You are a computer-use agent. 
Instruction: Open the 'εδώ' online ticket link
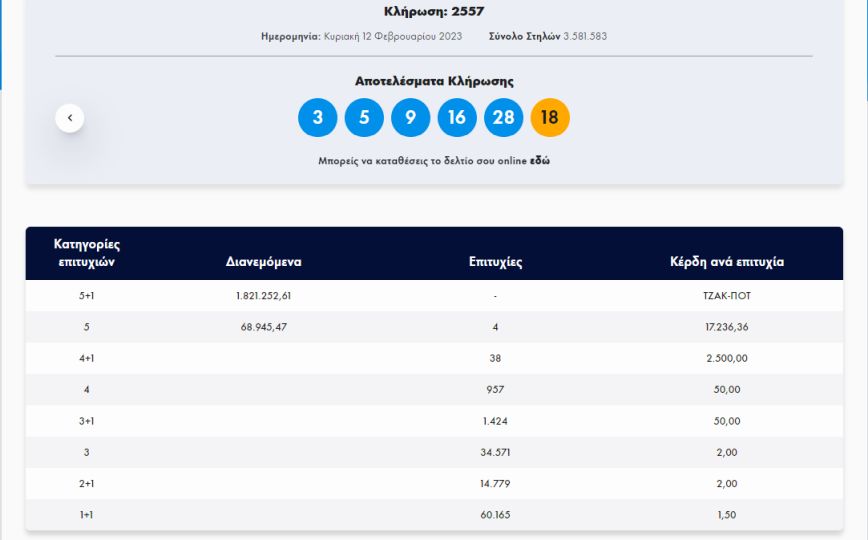click(539, 160)
